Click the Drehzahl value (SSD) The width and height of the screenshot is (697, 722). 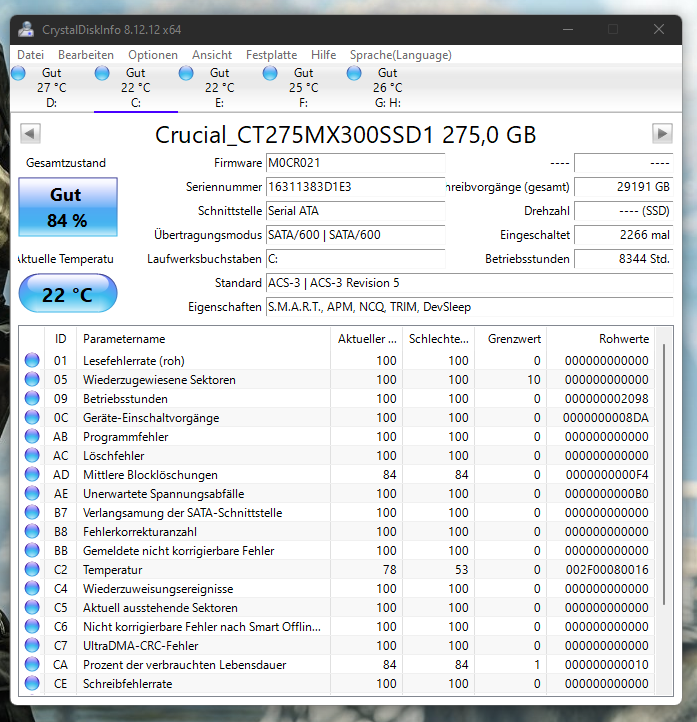tap(623, 211)
